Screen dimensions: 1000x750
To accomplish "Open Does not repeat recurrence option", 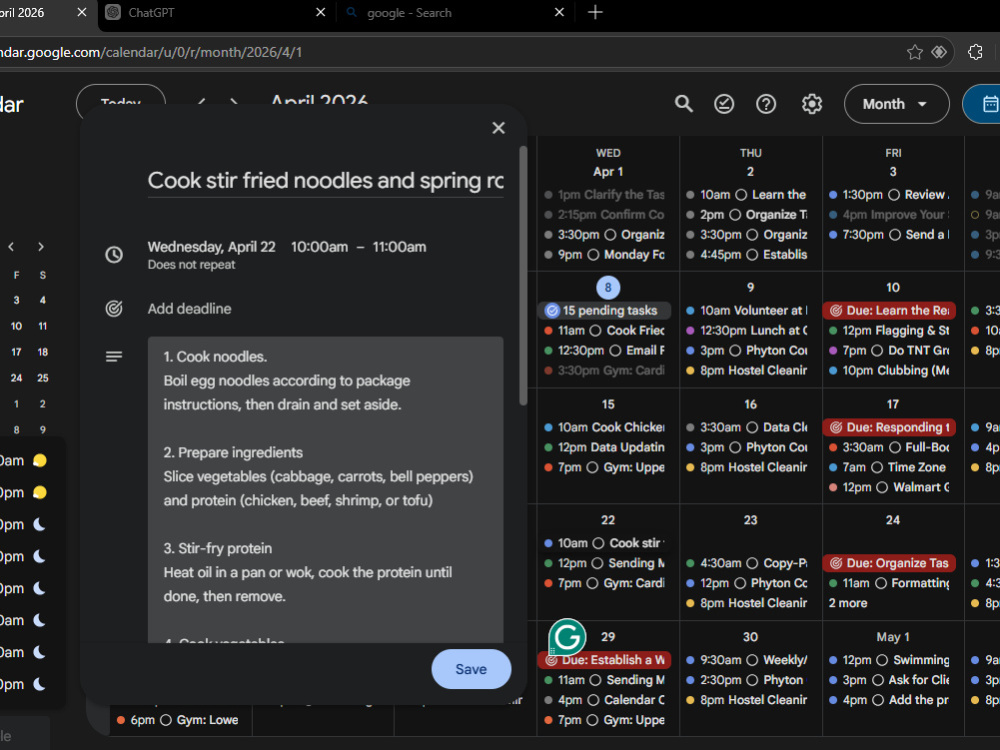I will pyautogui.click(x=191, y=265).
